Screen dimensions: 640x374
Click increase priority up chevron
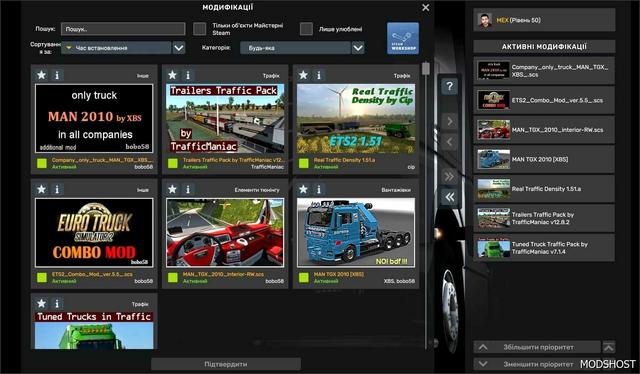click(x=483, y=347)
